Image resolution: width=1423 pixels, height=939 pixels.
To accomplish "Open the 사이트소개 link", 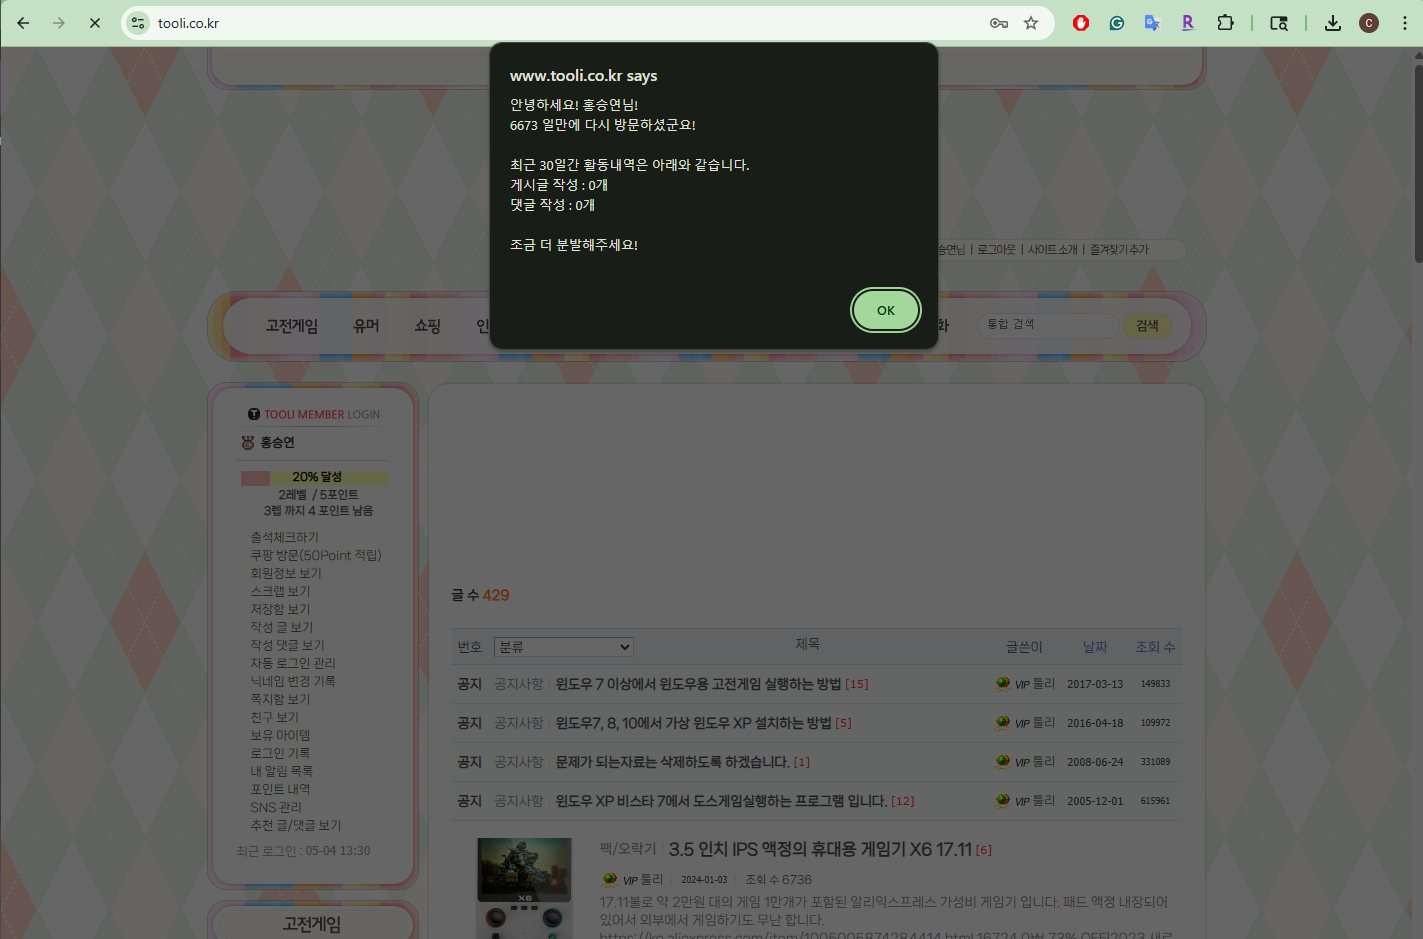I will tap(1053, 250).
